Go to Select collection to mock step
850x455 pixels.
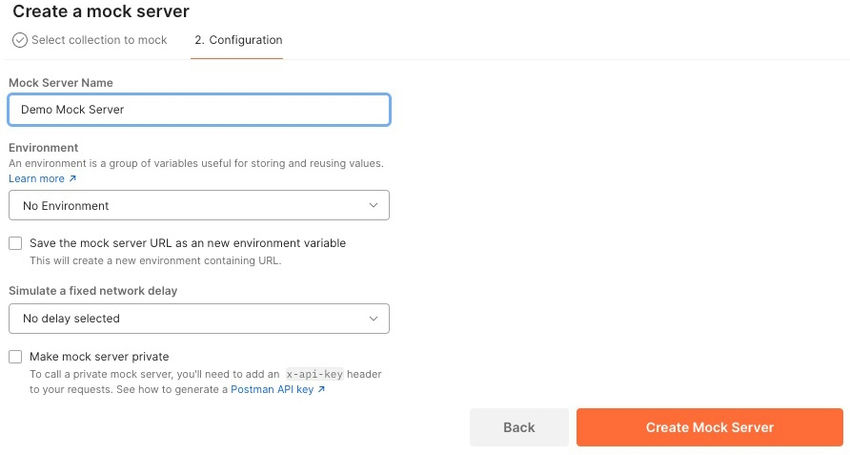tap(99, 41)
